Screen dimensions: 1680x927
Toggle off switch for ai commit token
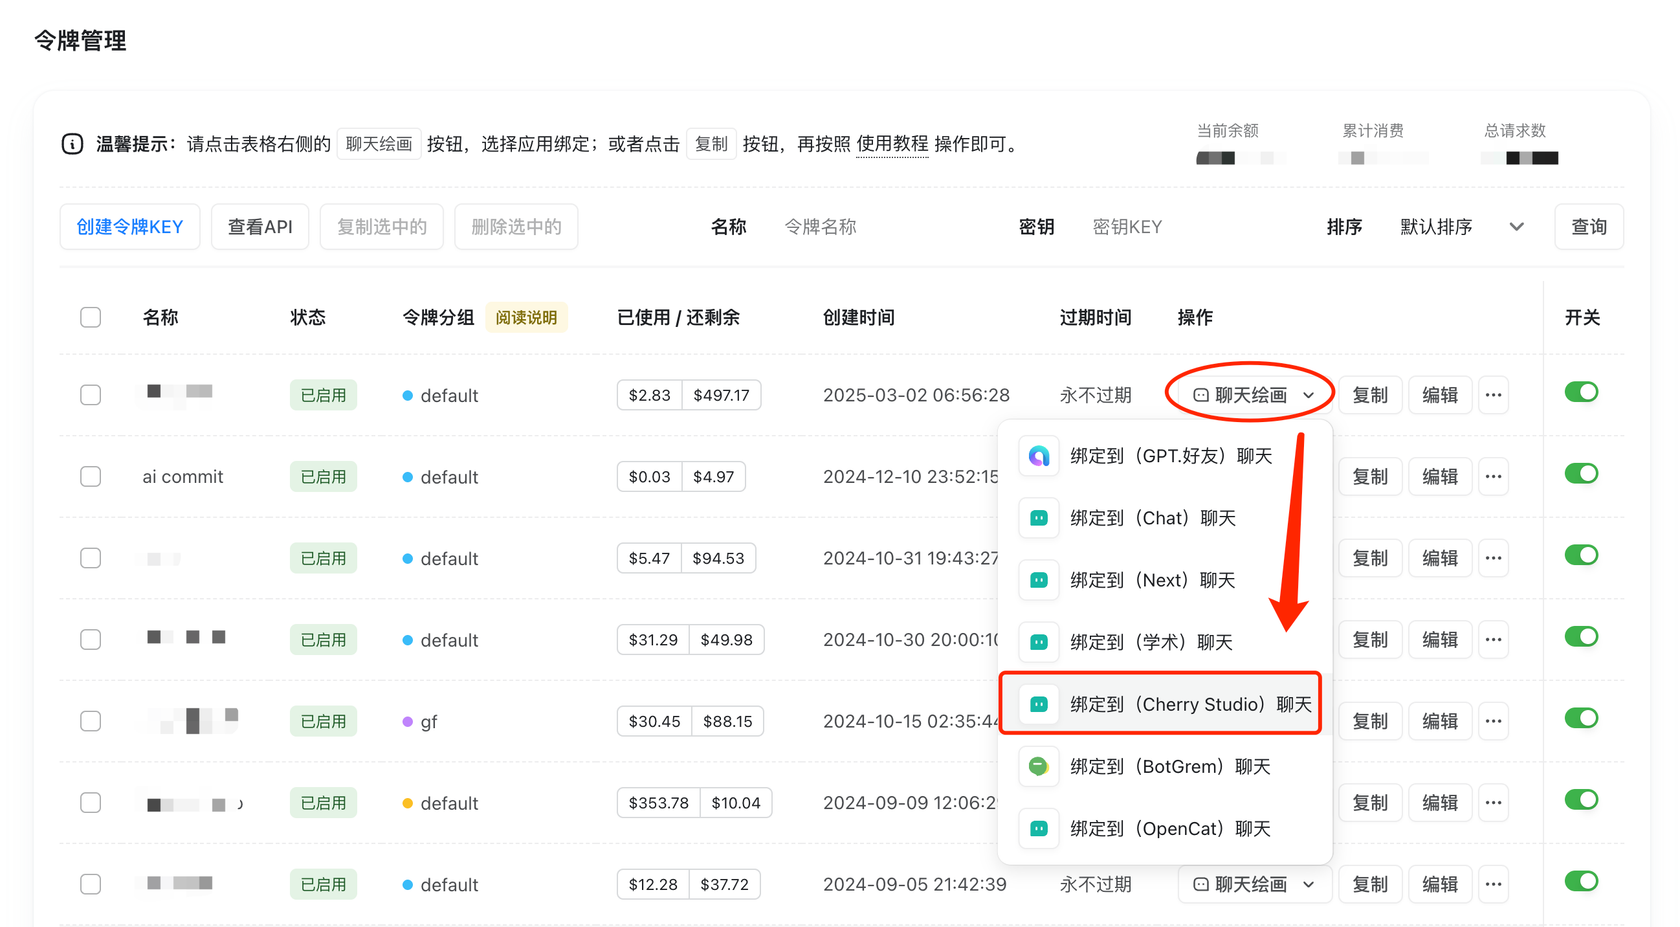click(x=1581, y=474)
